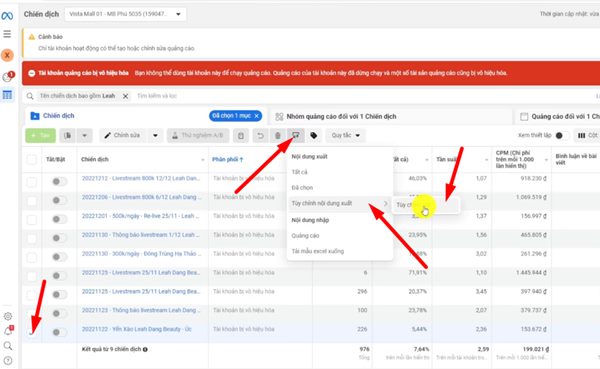Click the green 'Tạo' create button
Viewport: 600px width, 369px height.
41,136
